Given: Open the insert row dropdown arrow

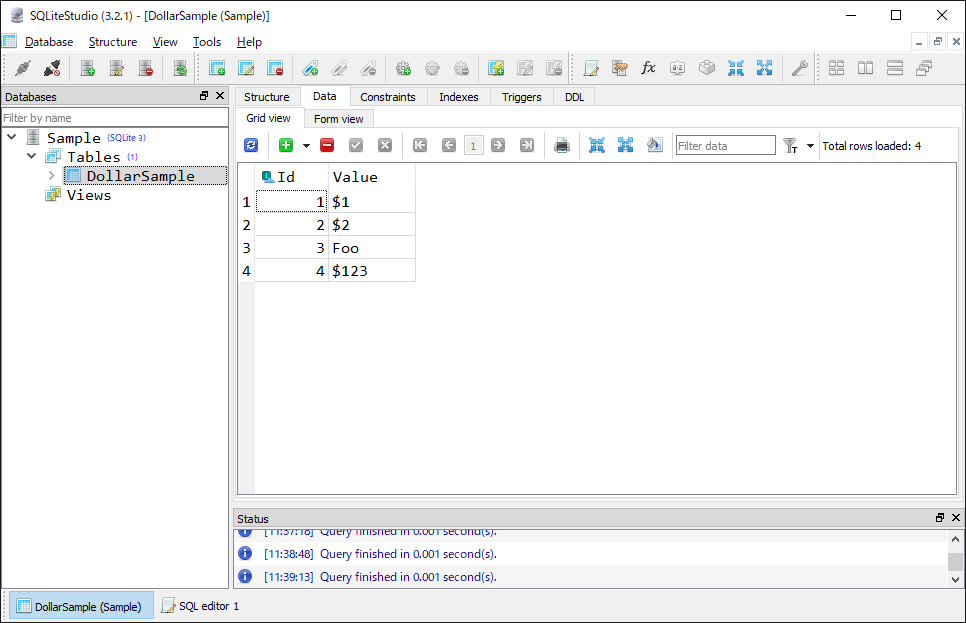Looking at the screenshot, I should coord(306,146).
